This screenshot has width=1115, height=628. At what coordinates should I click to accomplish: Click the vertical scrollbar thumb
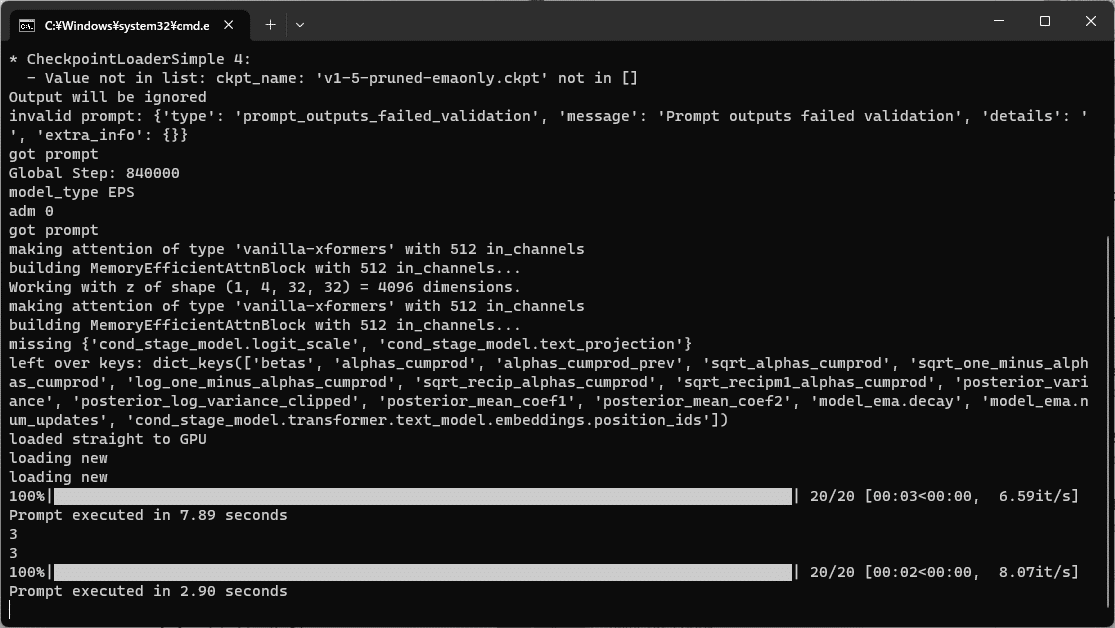tap(1110, 424)
